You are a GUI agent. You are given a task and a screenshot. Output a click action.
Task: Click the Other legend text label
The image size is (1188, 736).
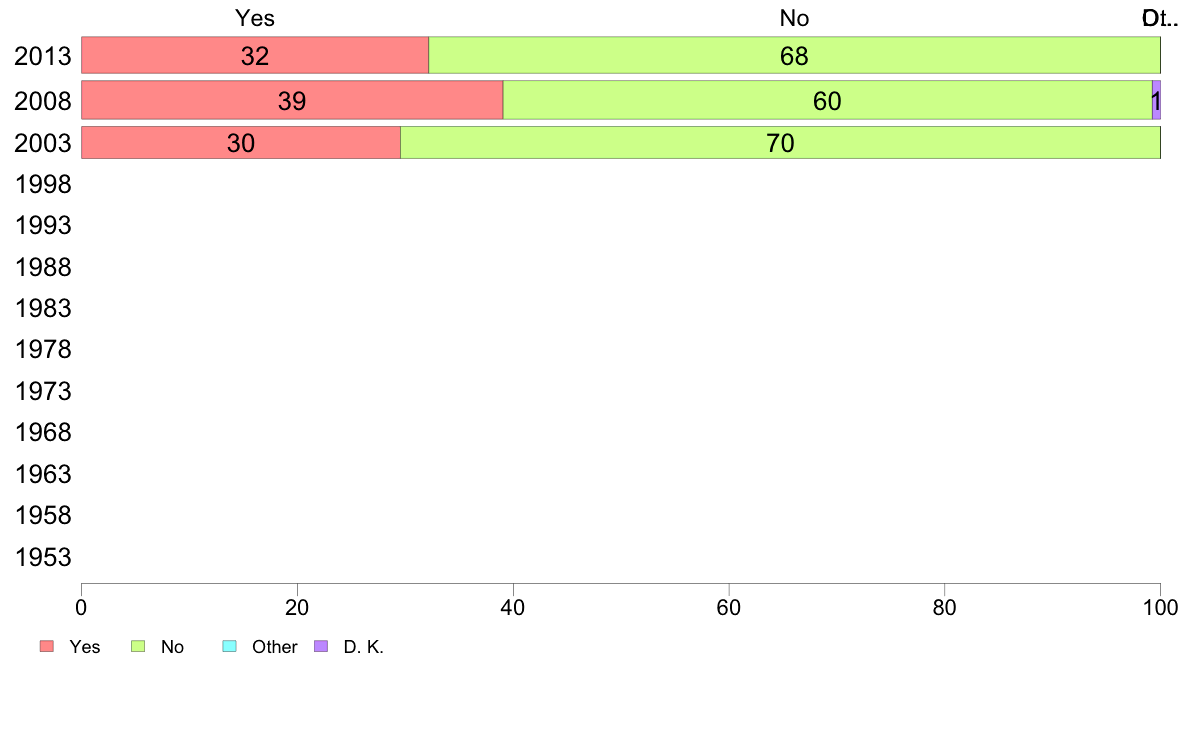tap(275, 647)
